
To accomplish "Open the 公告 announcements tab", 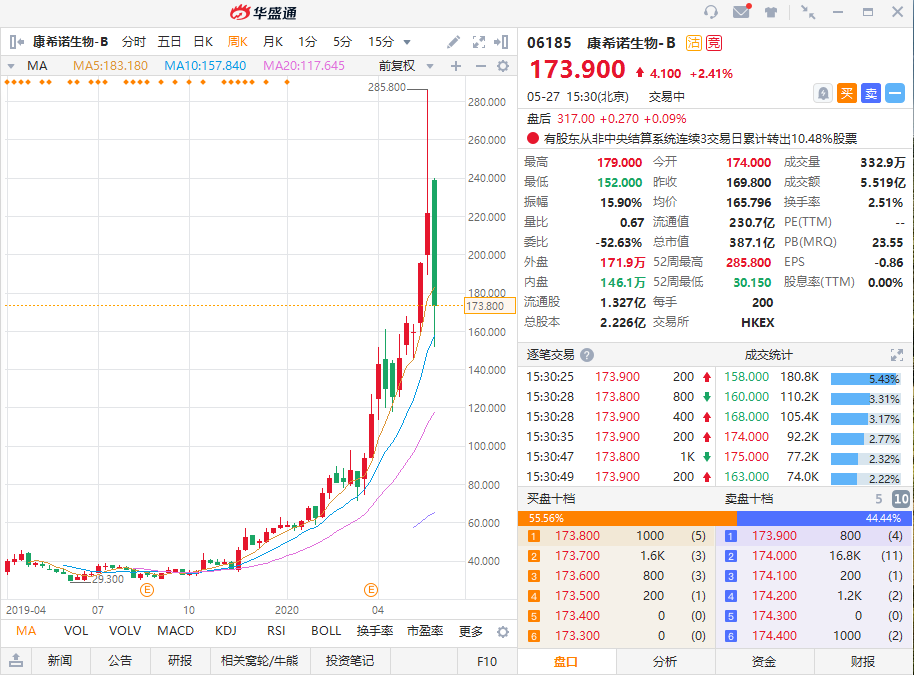I will (x=120, y=660).
